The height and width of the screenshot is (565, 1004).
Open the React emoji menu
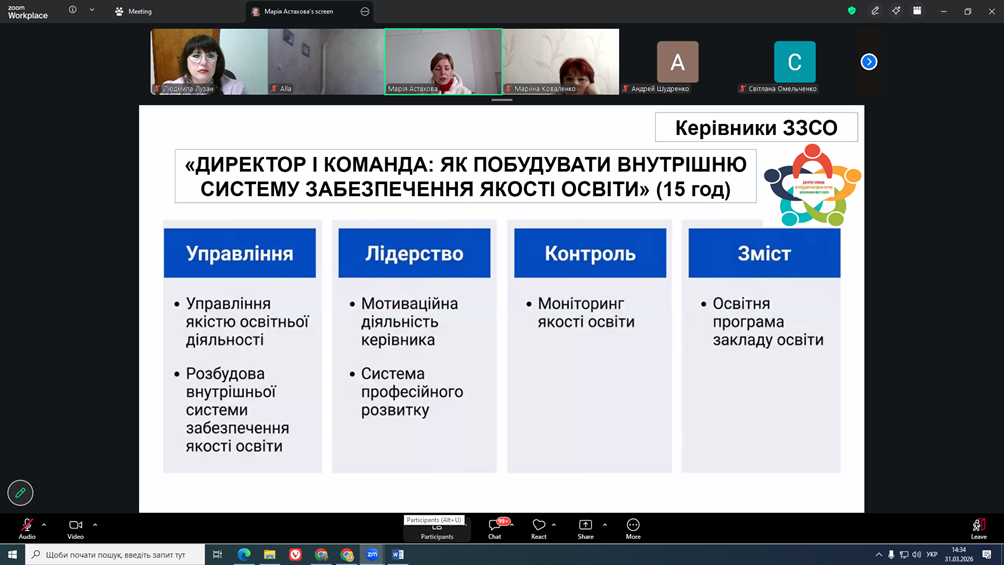pyautogui.click(x=538, y=527)
